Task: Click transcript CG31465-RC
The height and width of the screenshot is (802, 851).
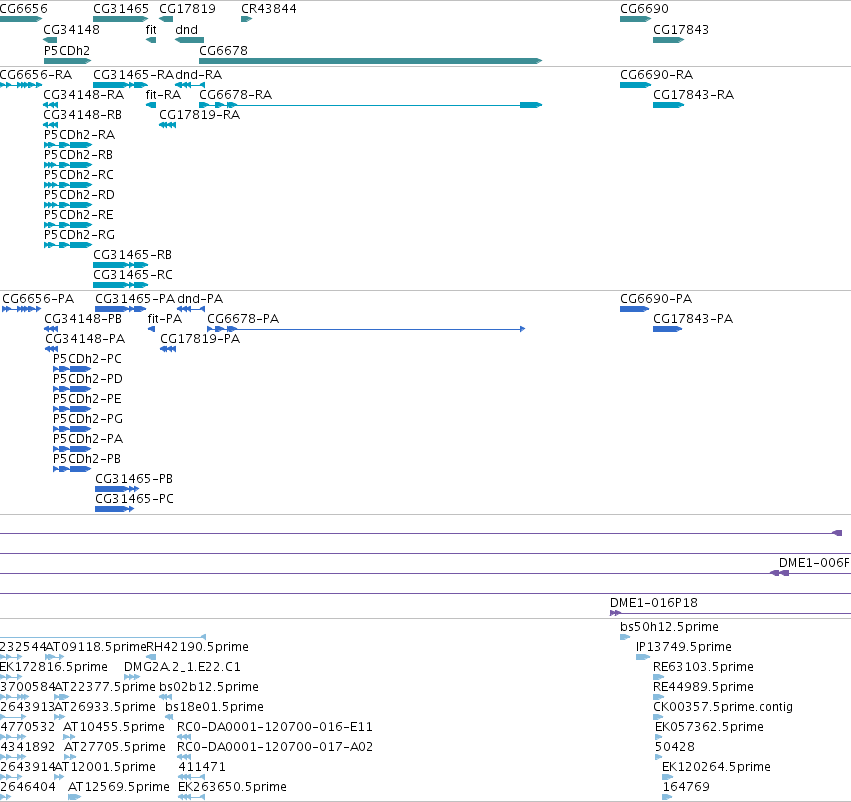Action: [133, 275]
